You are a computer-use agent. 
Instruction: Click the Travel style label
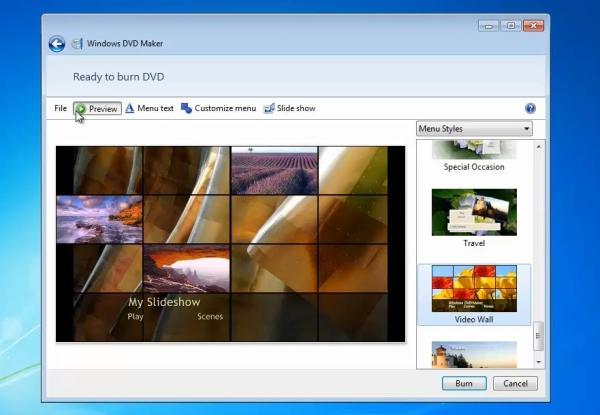474,243
